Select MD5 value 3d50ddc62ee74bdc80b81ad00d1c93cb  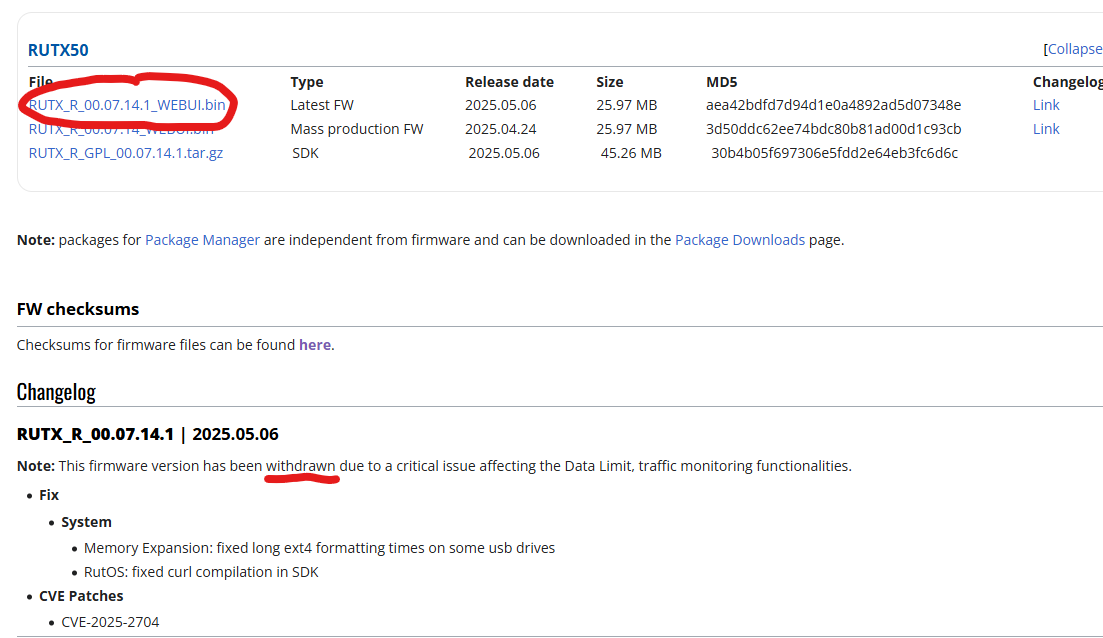(834, 129)
